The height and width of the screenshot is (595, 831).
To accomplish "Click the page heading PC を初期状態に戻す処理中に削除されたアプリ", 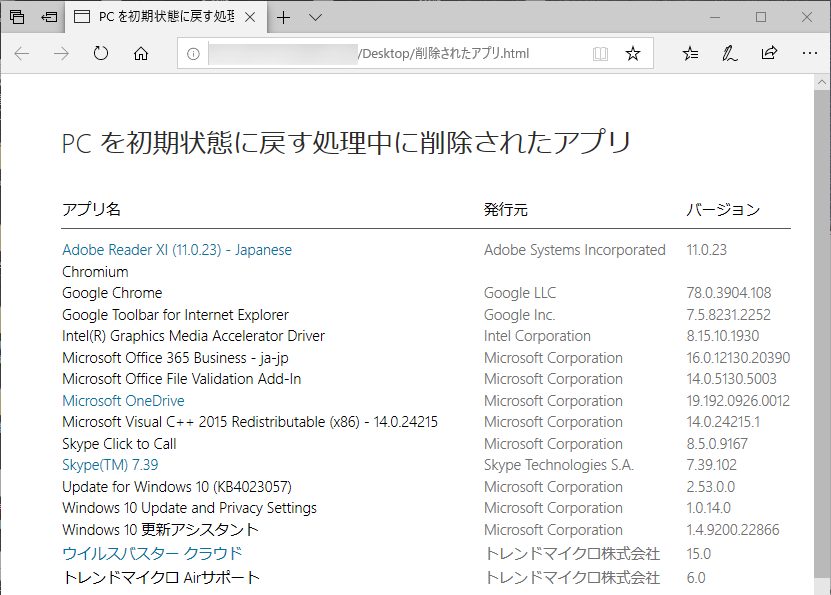I will [346, 143].
